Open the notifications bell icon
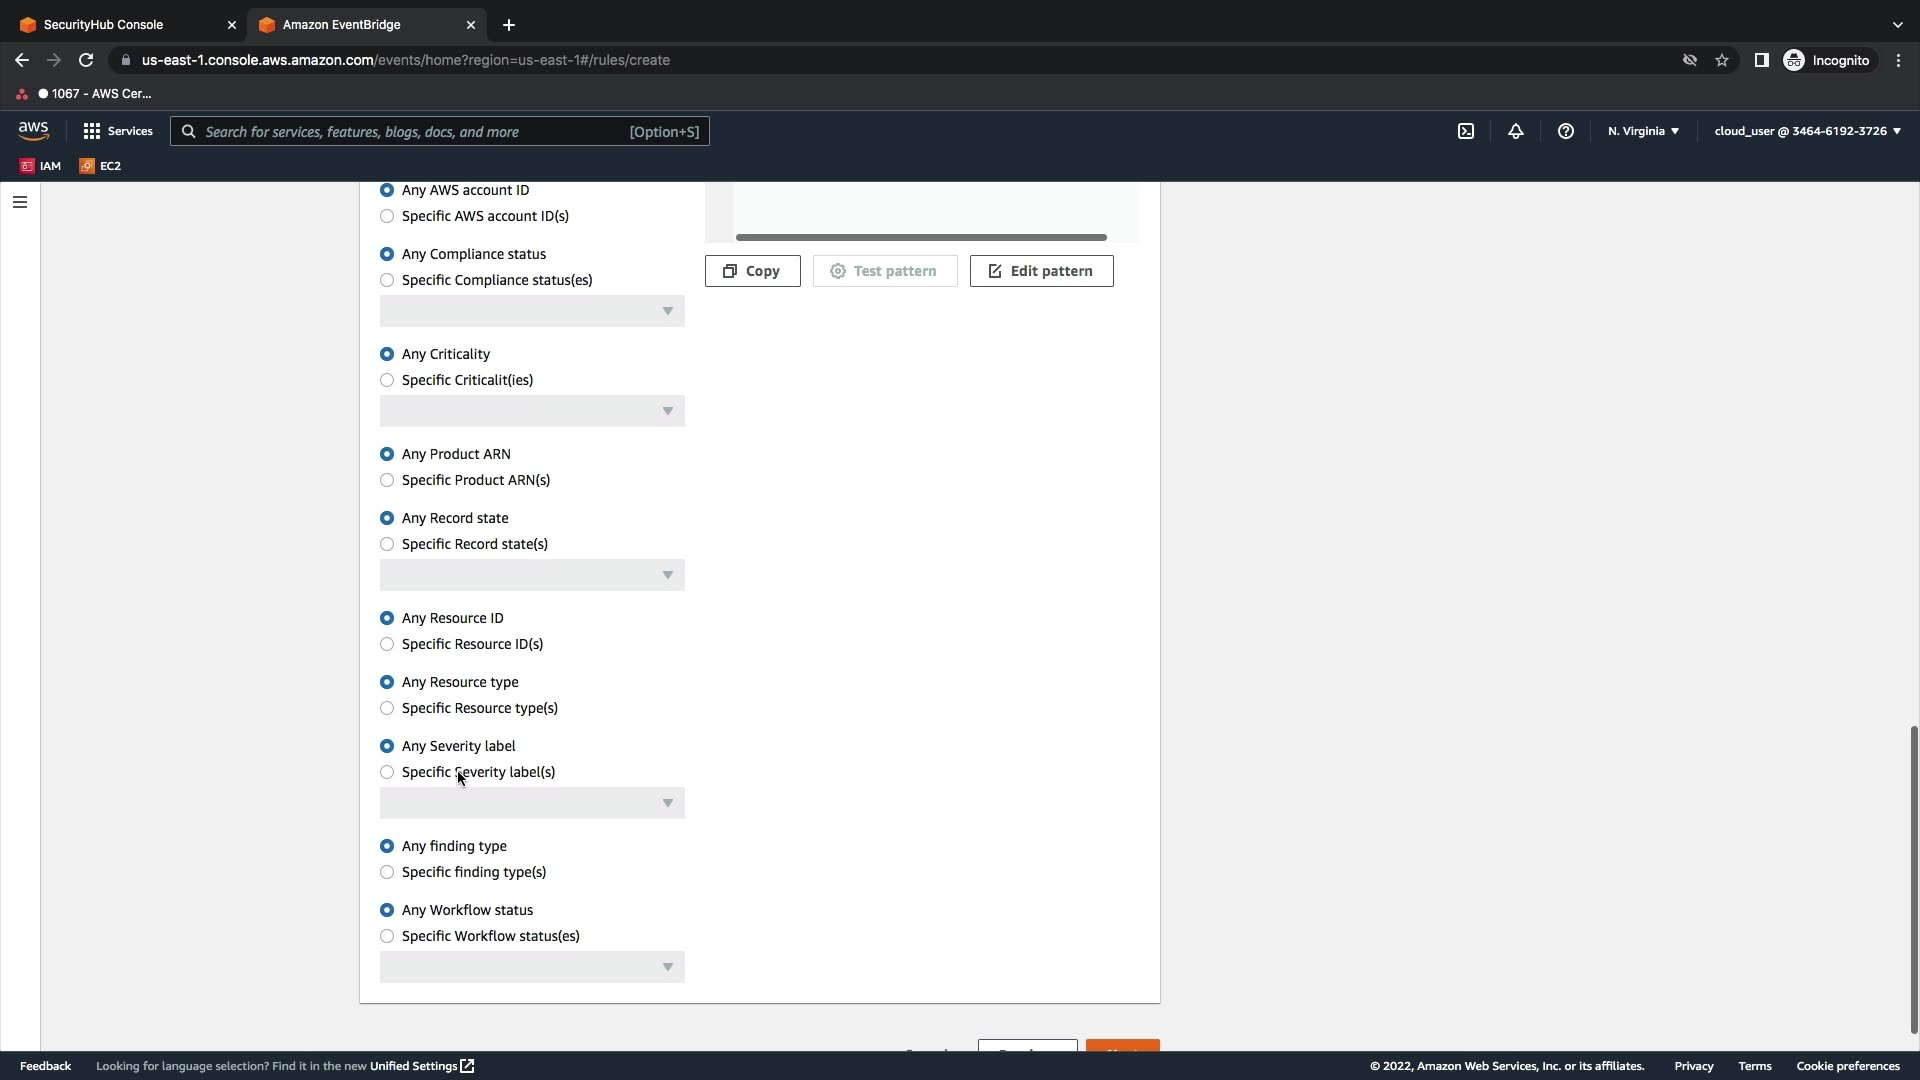This screenshot has height=1080, width=1920. 1516,131
